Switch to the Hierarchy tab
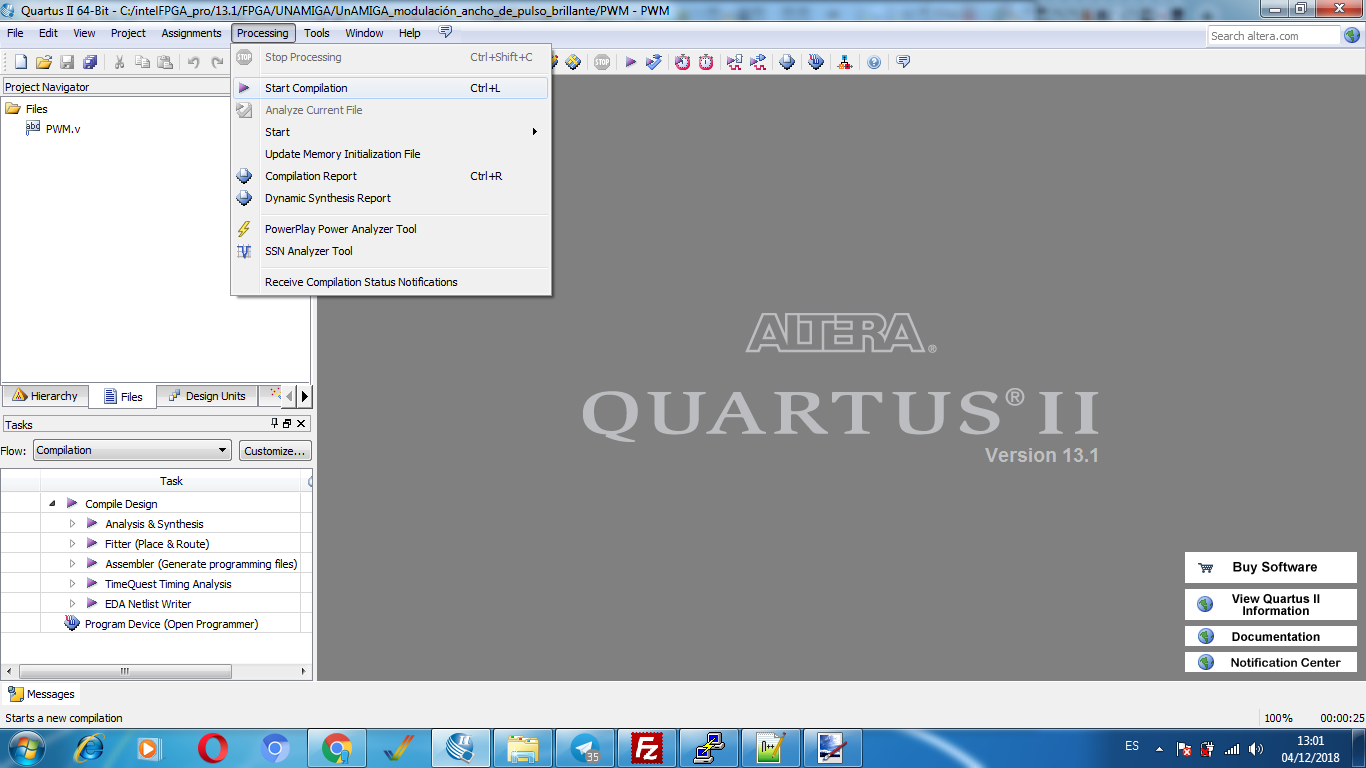The image size is (1366, 768). point(45,396)
